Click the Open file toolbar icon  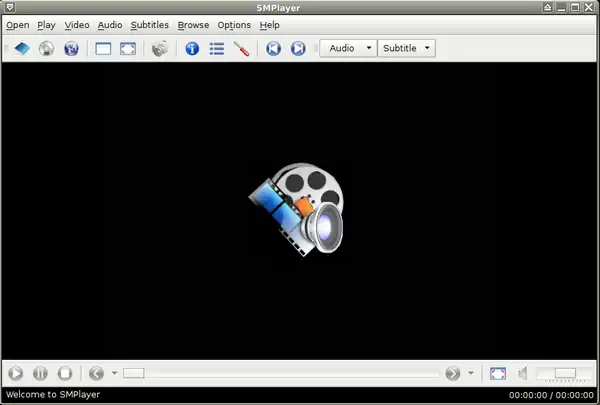(20, 48)
